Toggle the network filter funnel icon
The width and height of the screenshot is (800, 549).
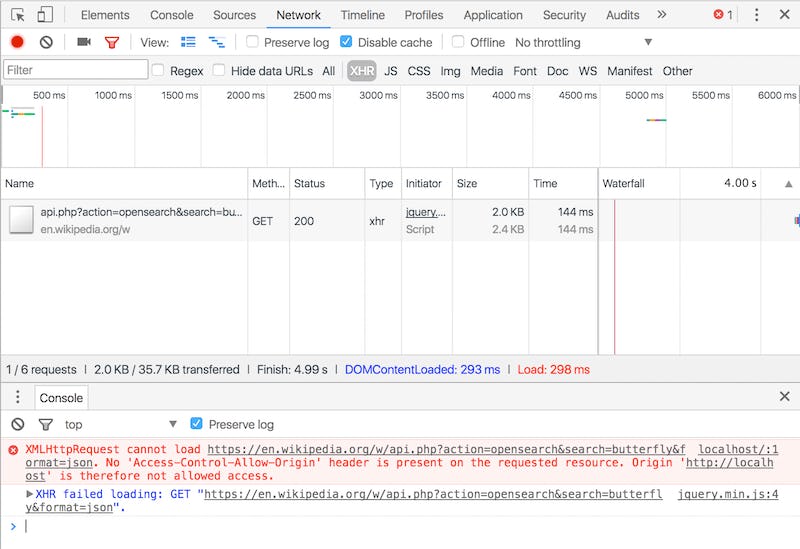(112, 42)
